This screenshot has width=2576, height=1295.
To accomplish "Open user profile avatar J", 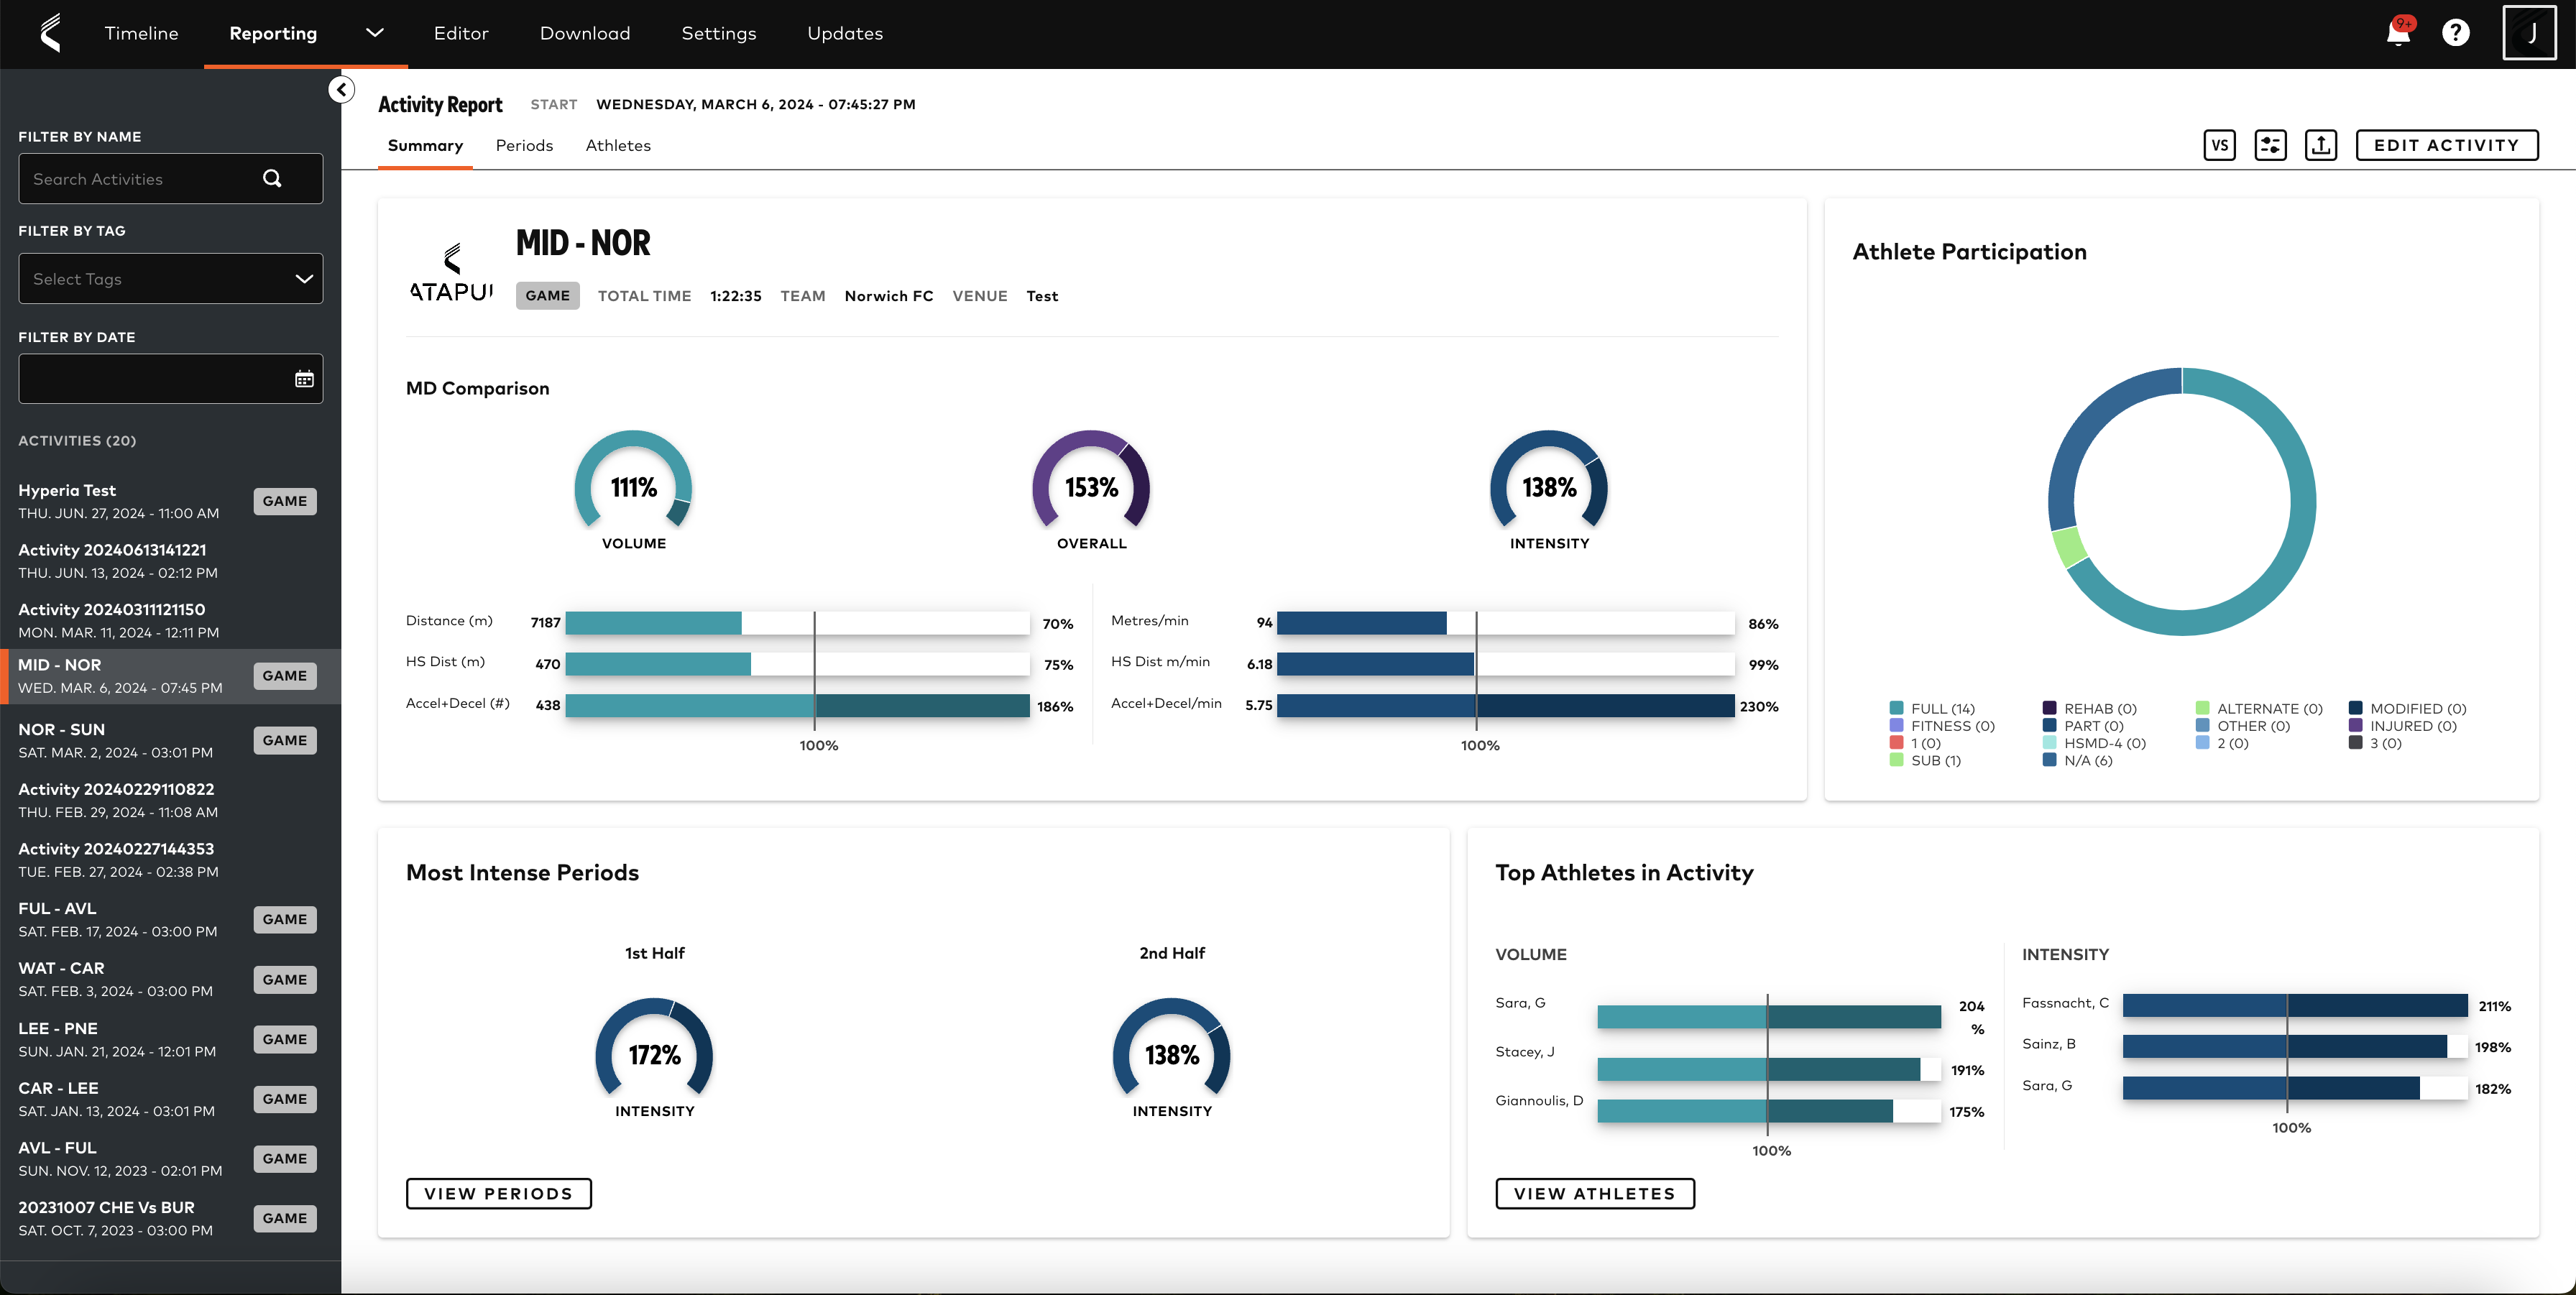I will click(x=2530, y=33).
